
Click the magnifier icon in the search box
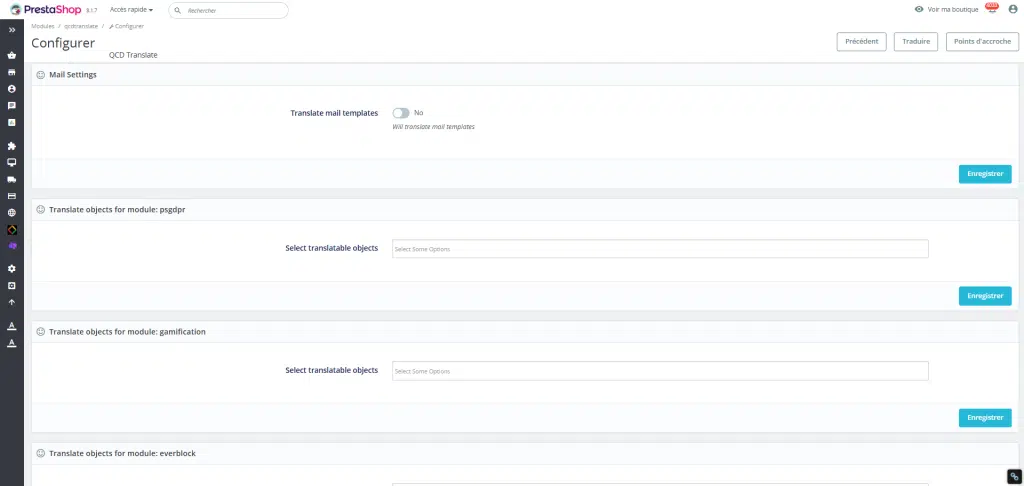(x=178, y=10)
